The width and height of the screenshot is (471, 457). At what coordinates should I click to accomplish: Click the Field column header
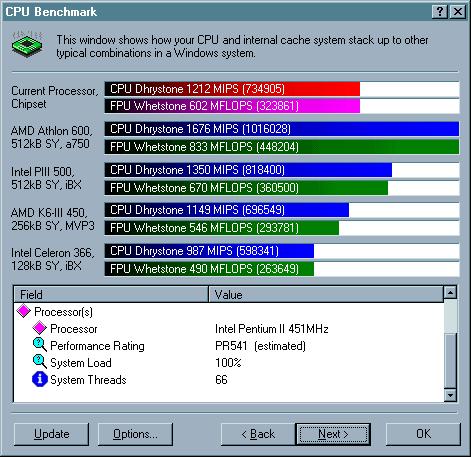111,294
